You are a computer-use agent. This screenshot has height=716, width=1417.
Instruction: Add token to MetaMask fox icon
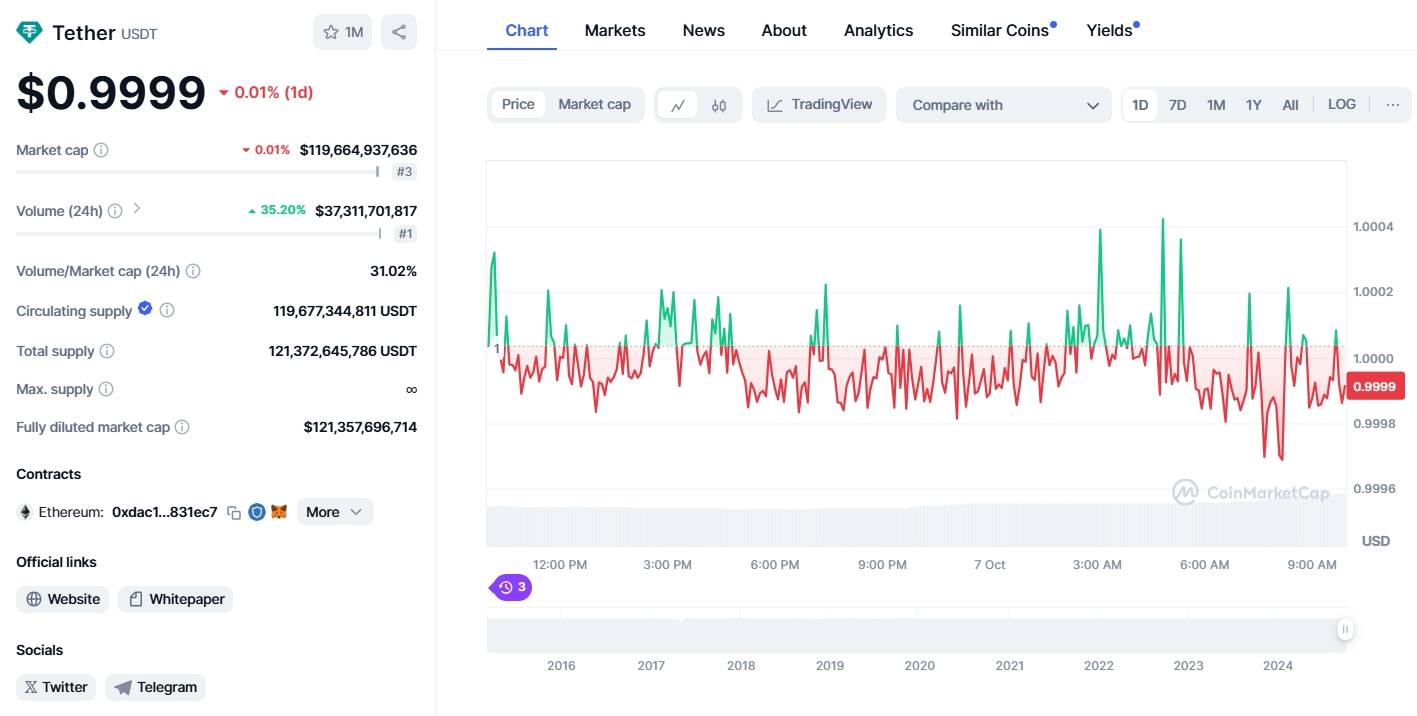click(279, 512)
